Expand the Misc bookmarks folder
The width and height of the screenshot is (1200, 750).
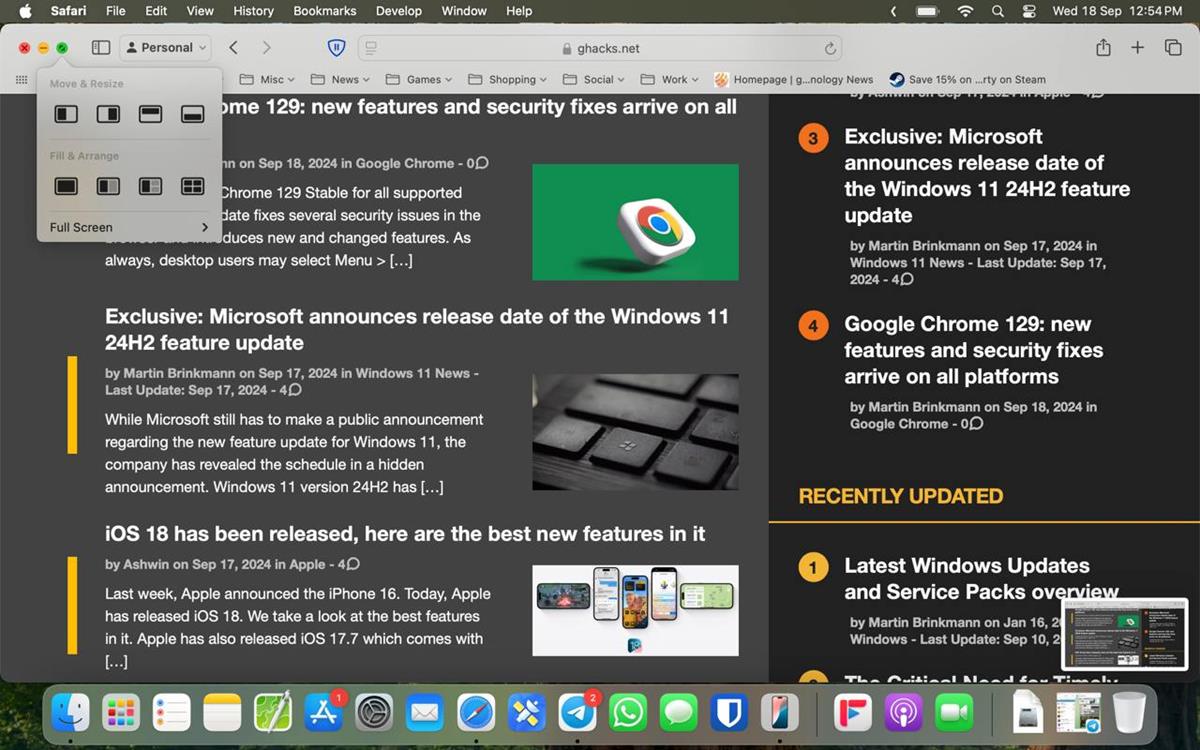[x=266, y=79]
